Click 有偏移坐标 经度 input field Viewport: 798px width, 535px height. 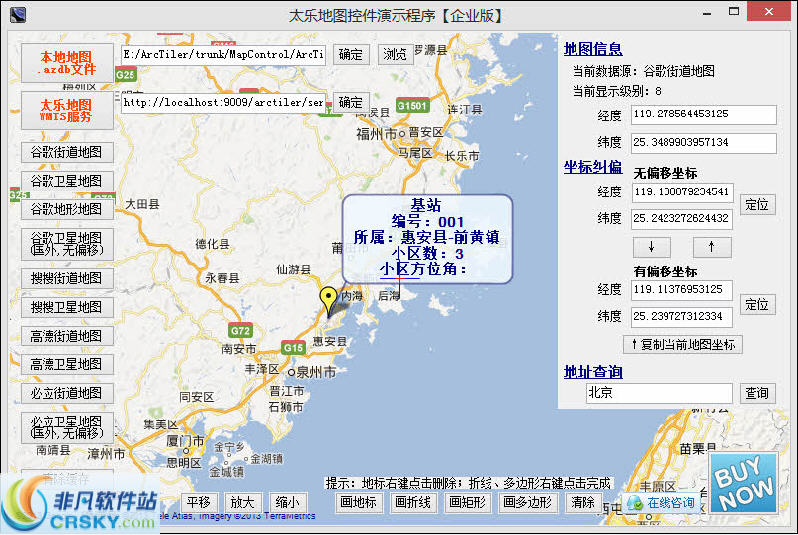(682, 290)
